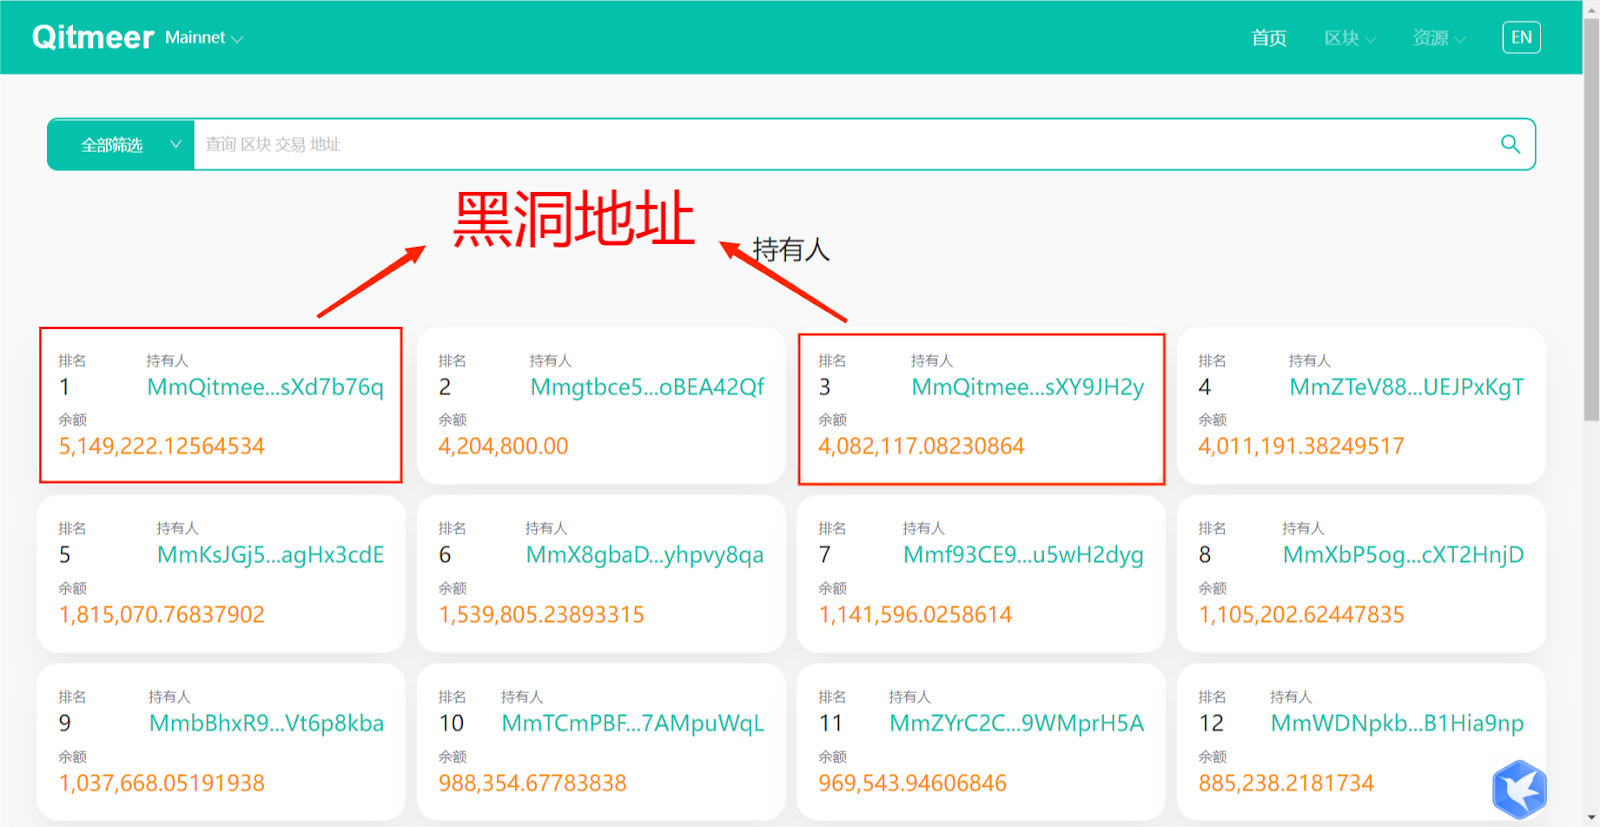Open holder address MmQitmee...sXY9JH2y

(x=1027, y=387)
